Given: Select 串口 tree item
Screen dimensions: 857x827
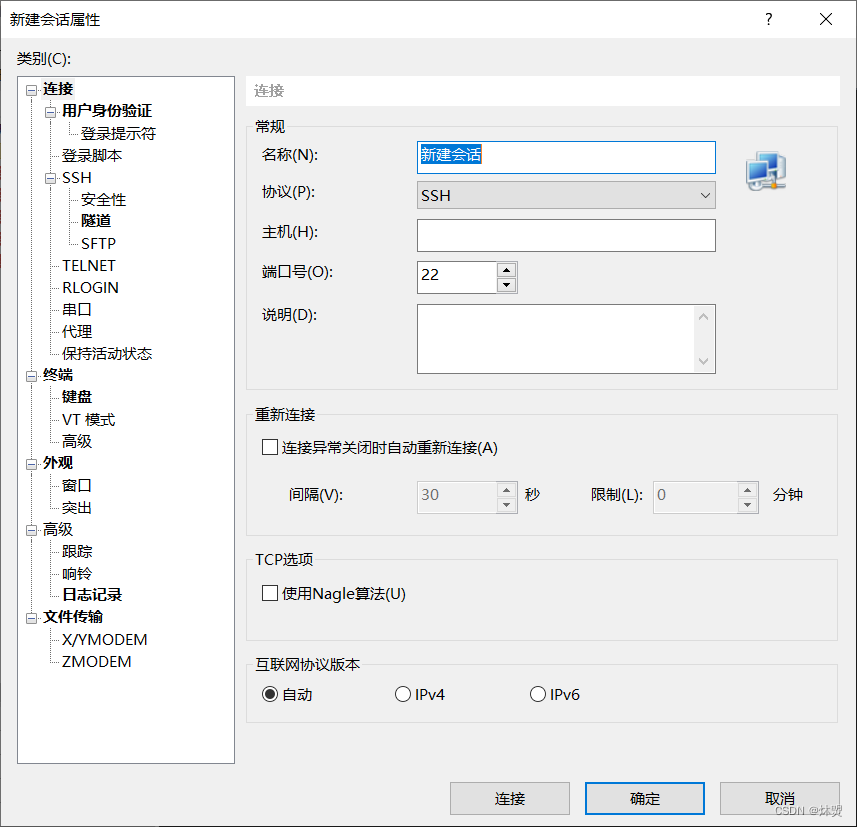Looking at the screenshot, I should pyautogui.click(x=77, y=309).
